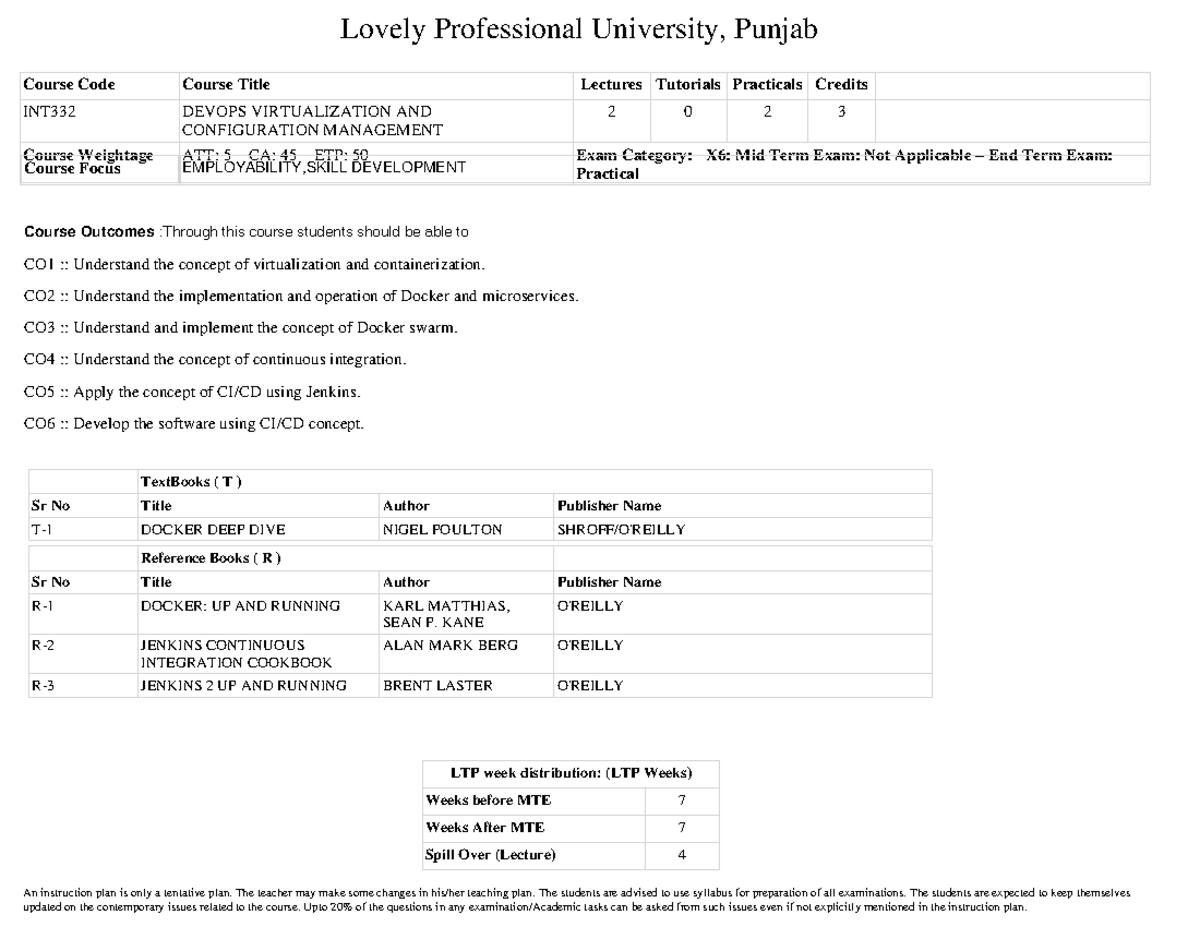Viewport: 1200px width, 927px height.
Task: Select the CO3 Docker swarm outcome line
Action: pos(240,329)
